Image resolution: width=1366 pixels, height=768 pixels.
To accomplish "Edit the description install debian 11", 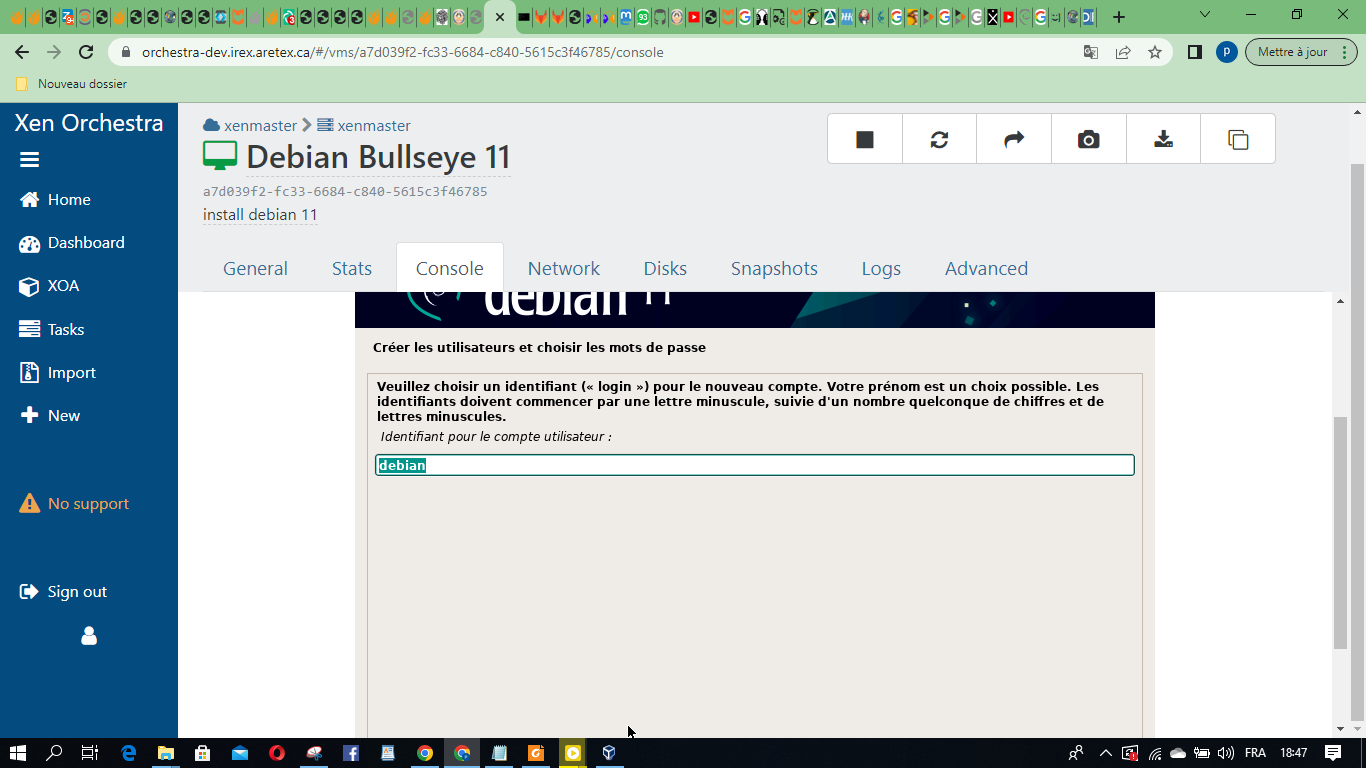I will (x=260, y=215).
